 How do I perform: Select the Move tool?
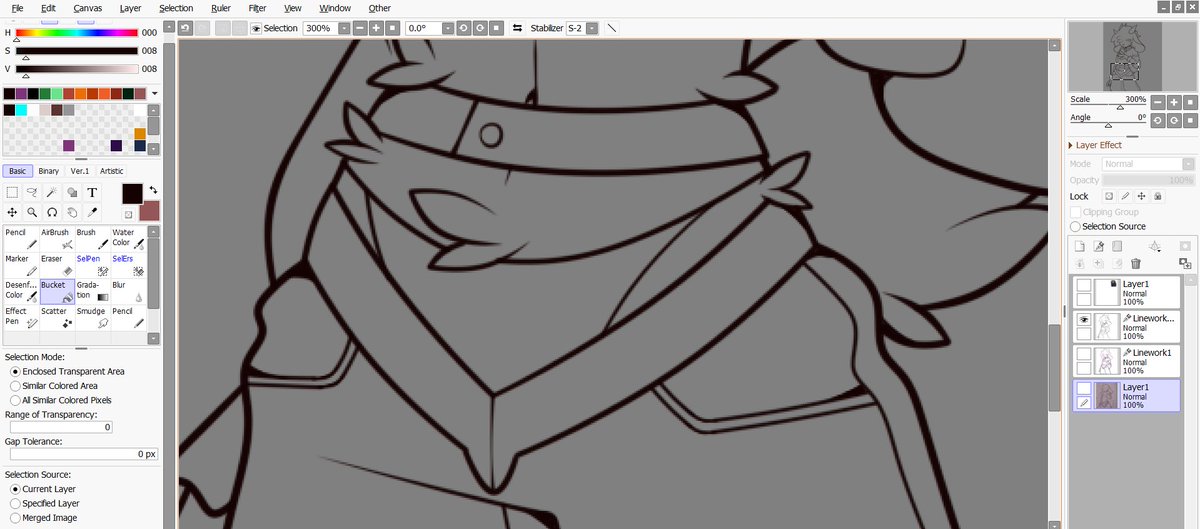[x=12, y=212]
